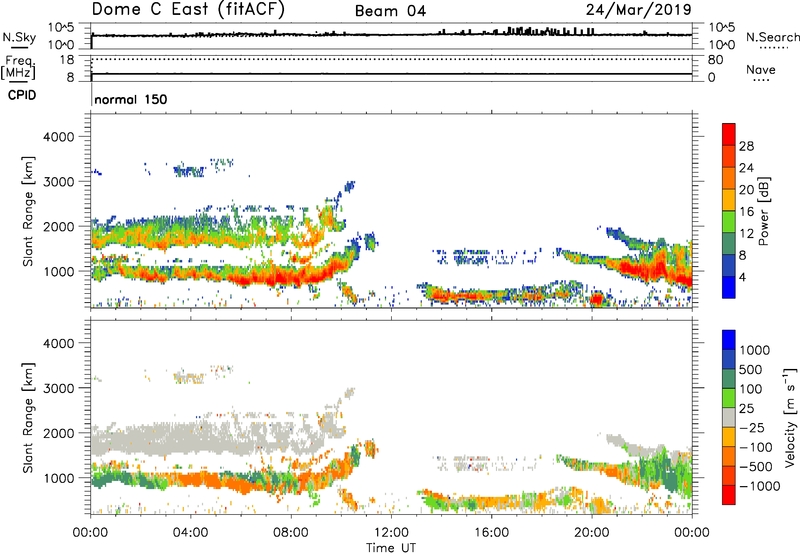Click the '08:00' time axis label
This screenshot has width=800, height=554.
[x=291, y=533]
